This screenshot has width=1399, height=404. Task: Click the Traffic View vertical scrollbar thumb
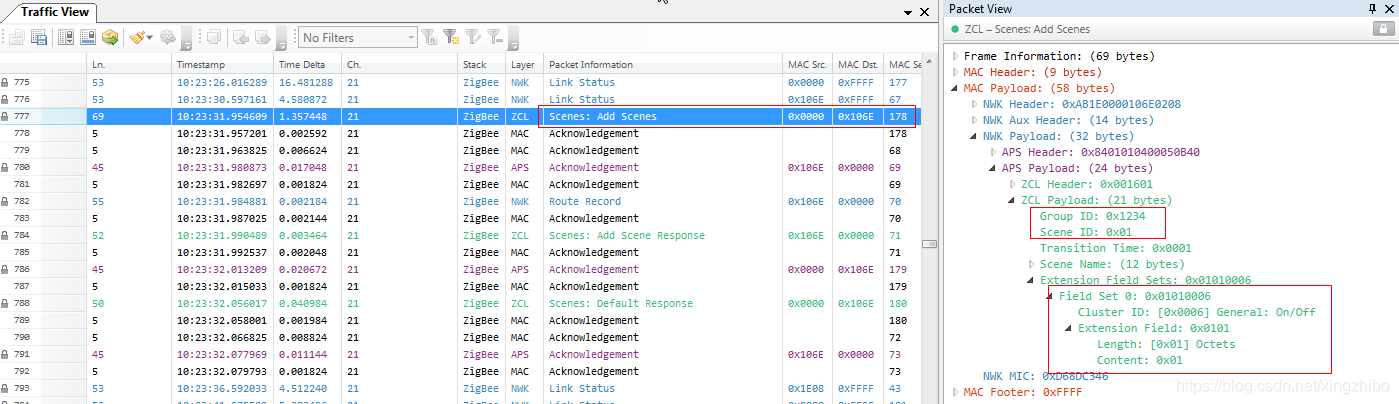(929, 243)
